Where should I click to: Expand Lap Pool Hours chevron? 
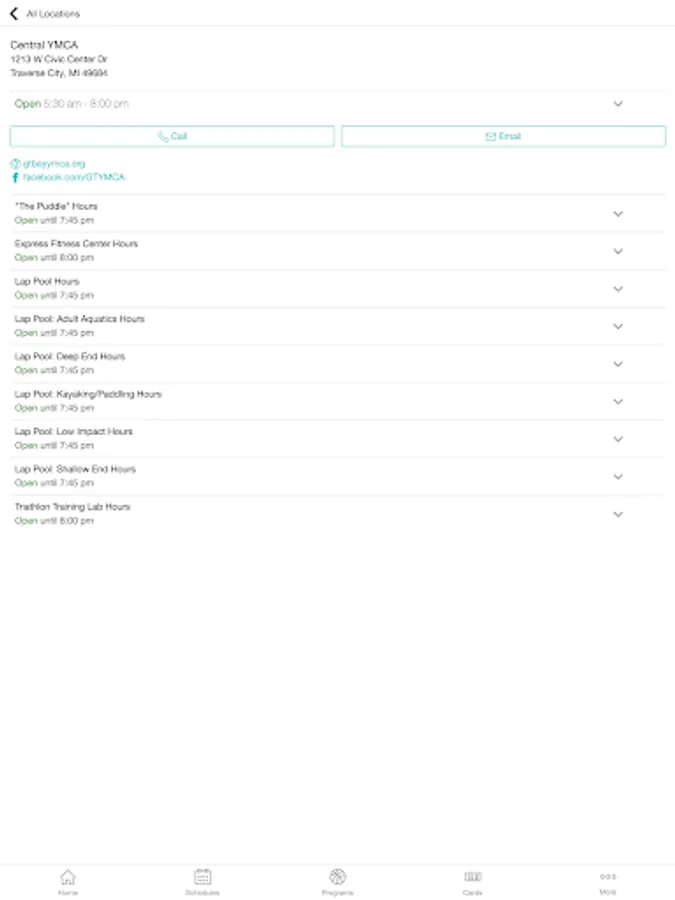tap(618, 289)
